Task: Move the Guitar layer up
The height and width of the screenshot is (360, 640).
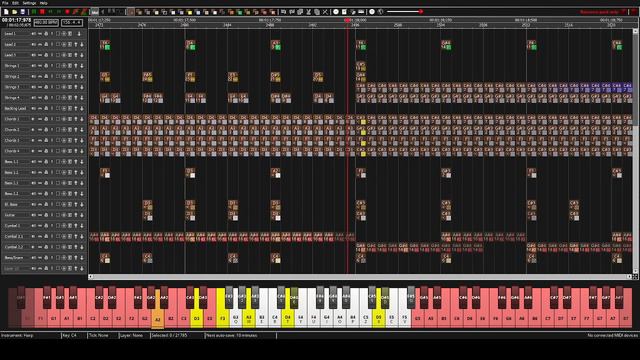Action: [x=76, y=215]
